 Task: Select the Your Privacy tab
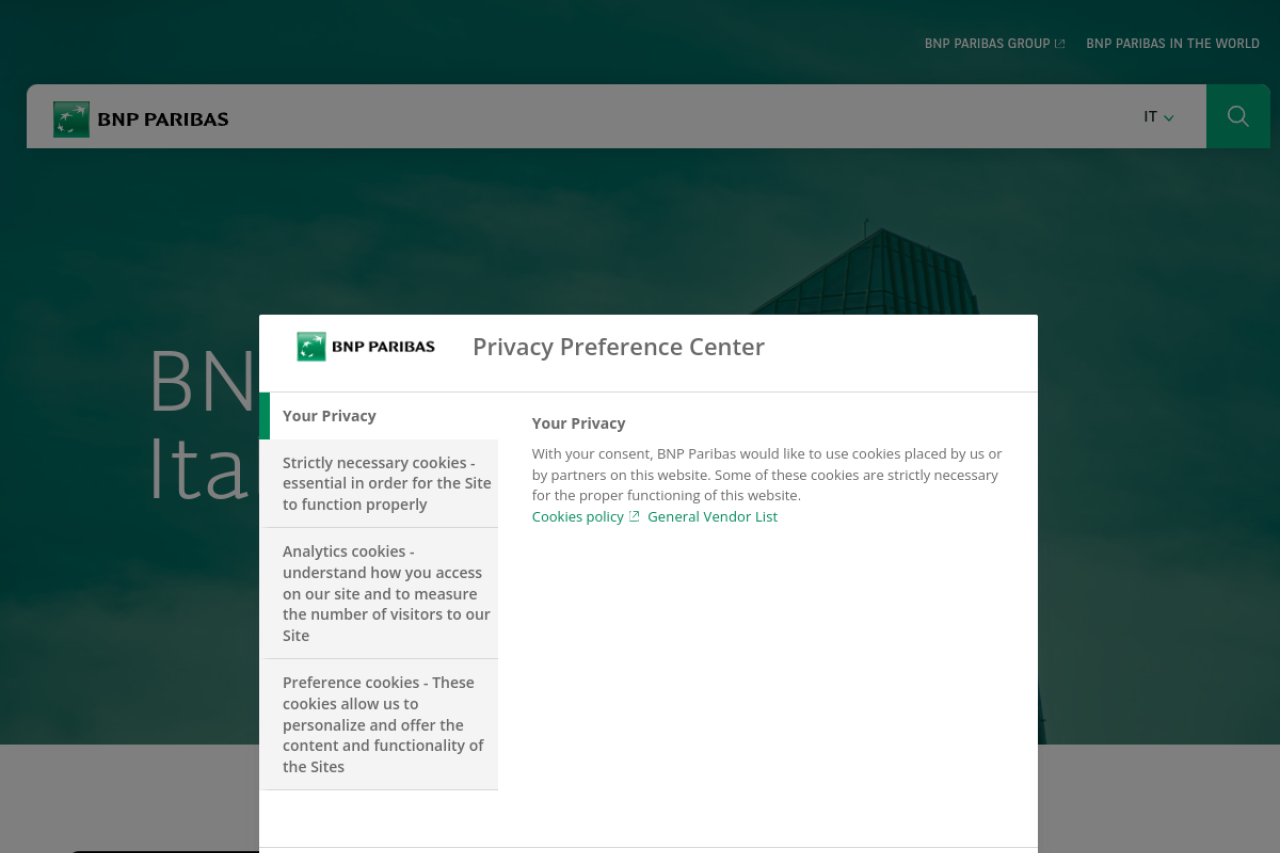click(x=379, y=416)
